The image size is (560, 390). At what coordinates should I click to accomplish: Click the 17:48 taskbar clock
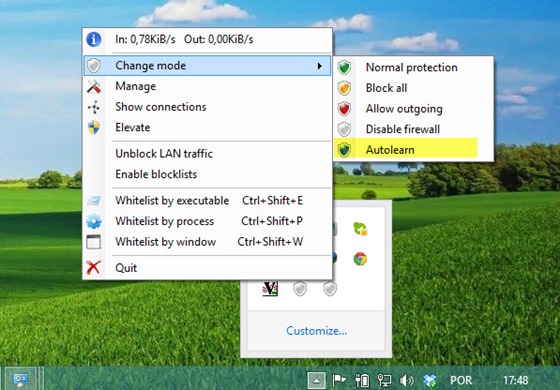pos(516,380)
